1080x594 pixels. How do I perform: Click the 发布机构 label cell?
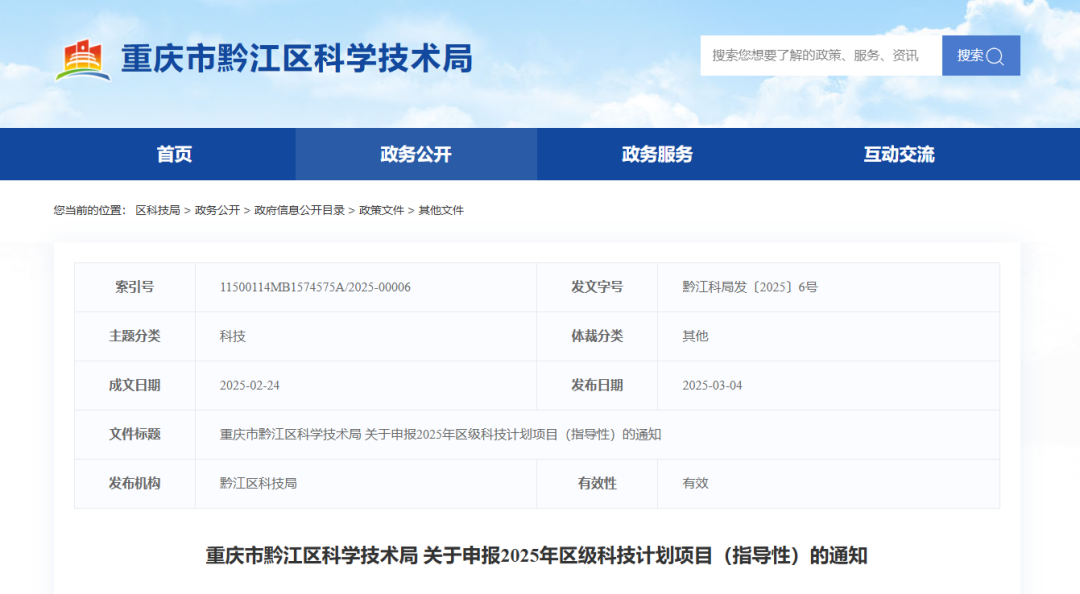(135, 484)
